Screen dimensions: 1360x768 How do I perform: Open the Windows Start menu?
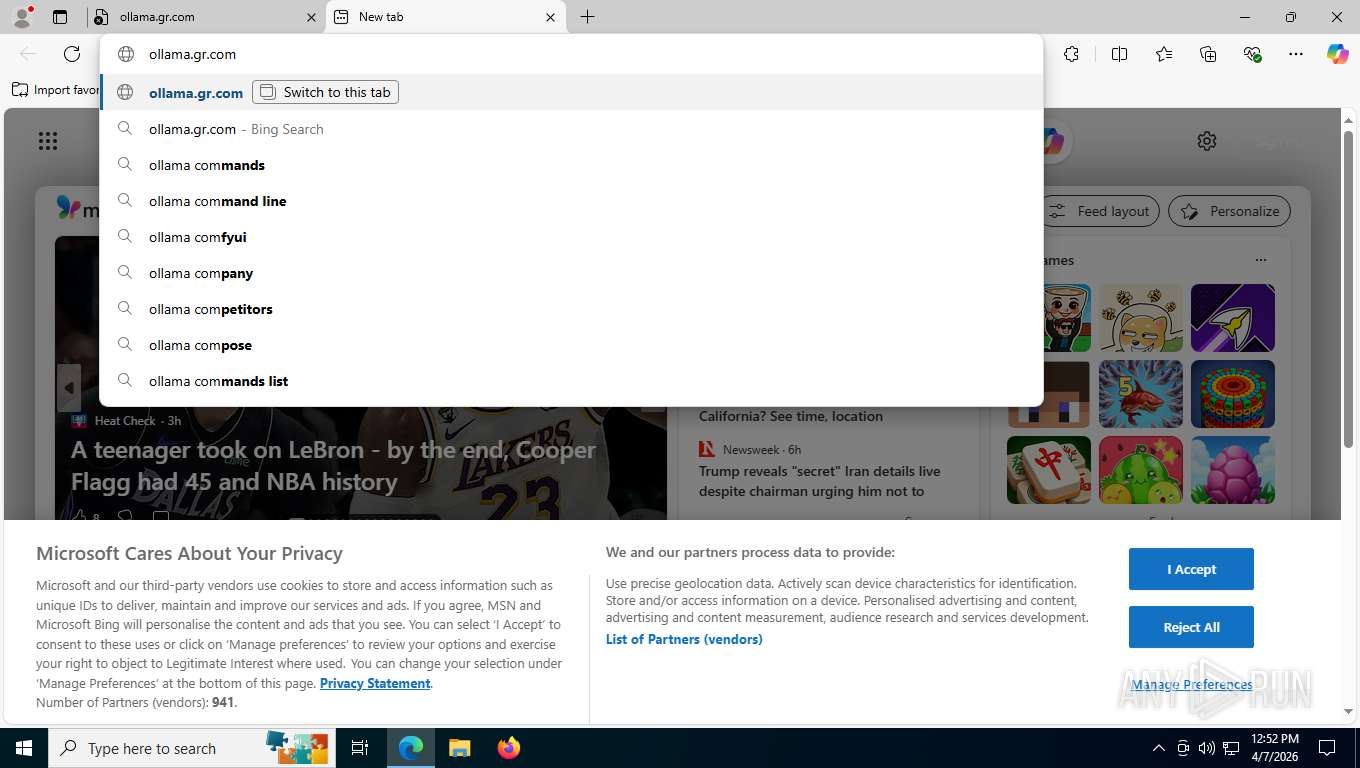click(x=23, y=748)
